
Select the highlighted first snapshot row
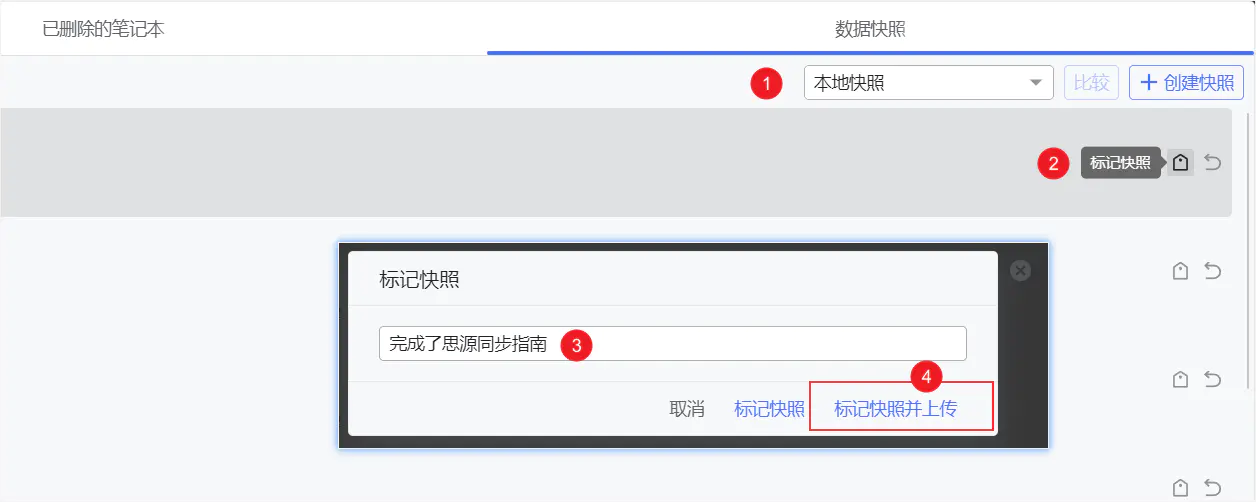[500, 162]
